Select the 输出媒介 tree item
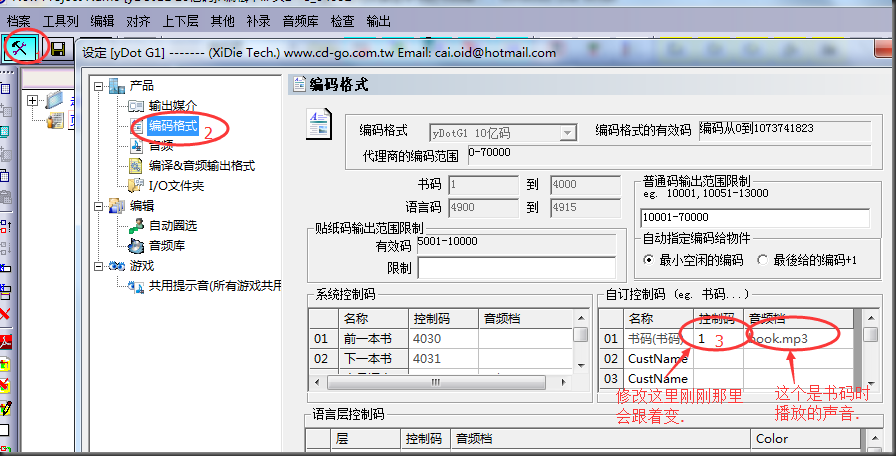The height and width of the screenshot is (456, 896). [172, 106]
